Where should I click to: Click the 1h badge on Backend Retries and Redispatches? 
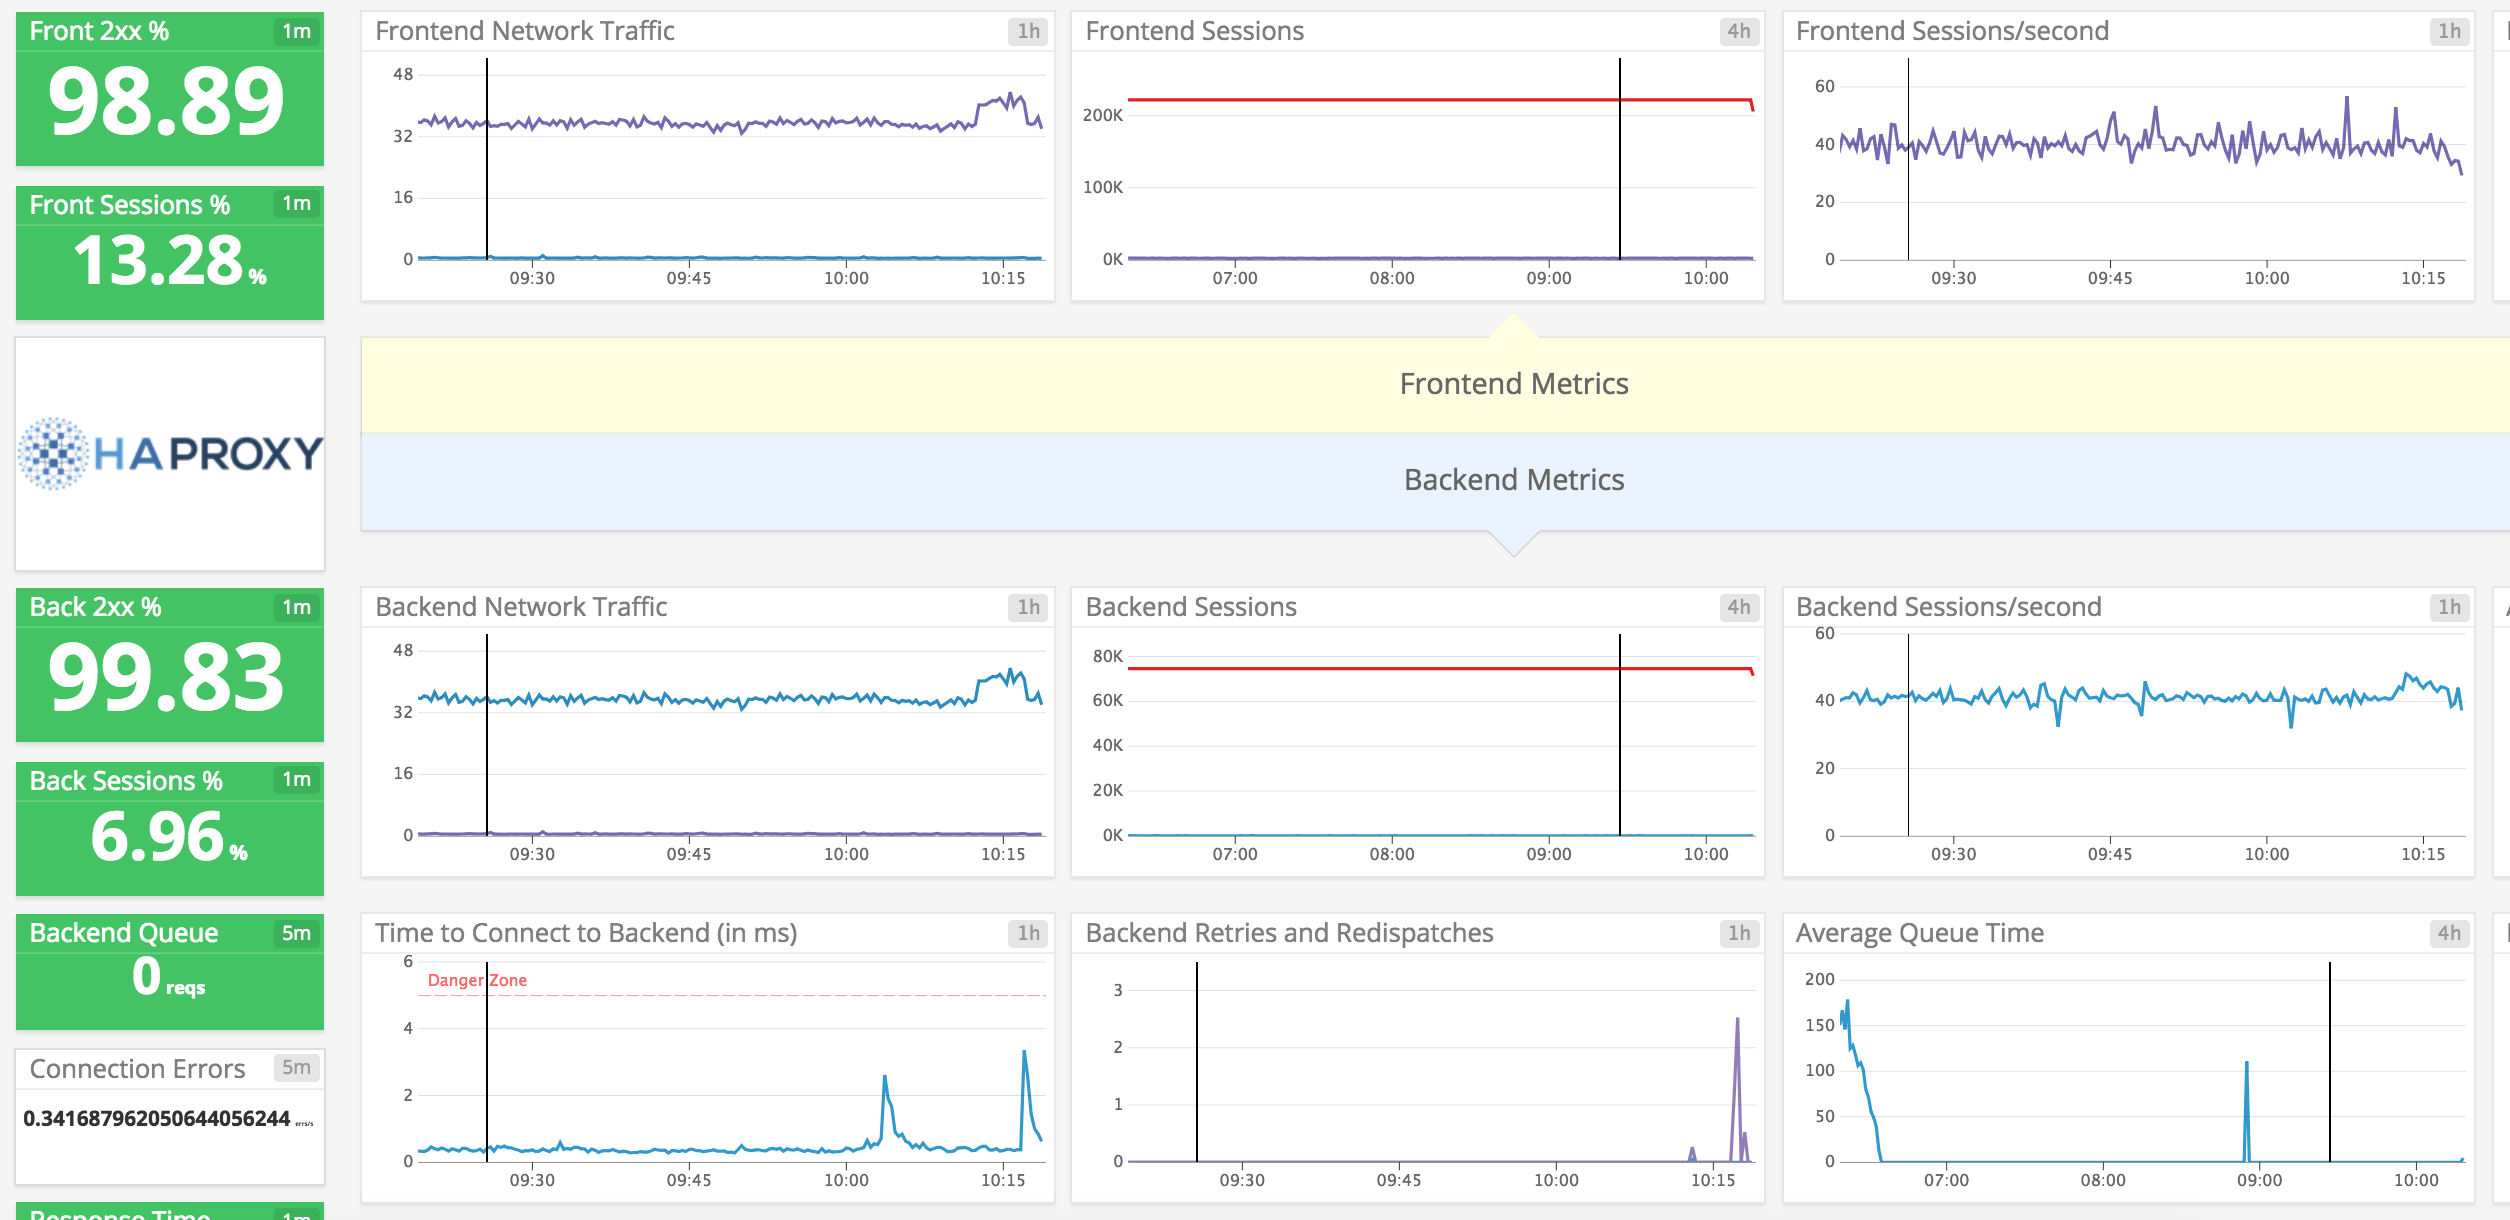pyautogui.click(x=1738, y=933)
